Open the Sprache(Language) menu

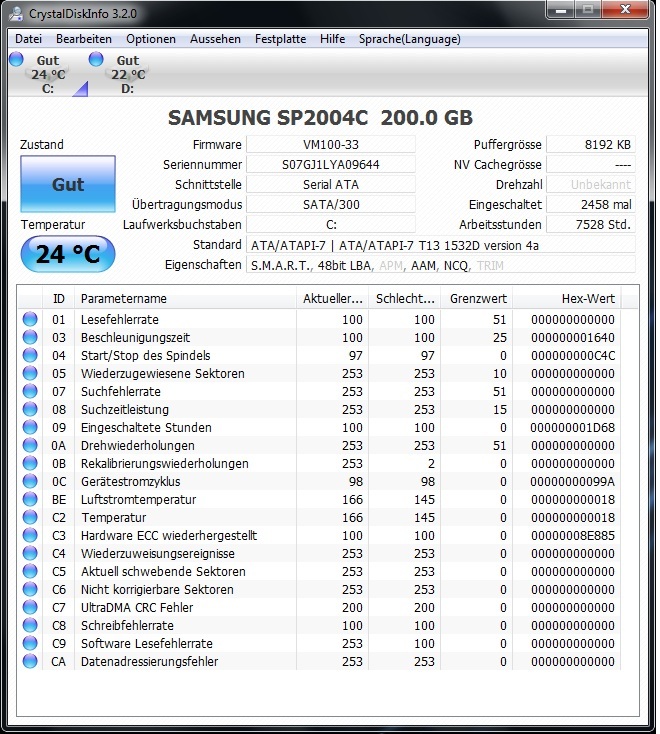[410, 39]
